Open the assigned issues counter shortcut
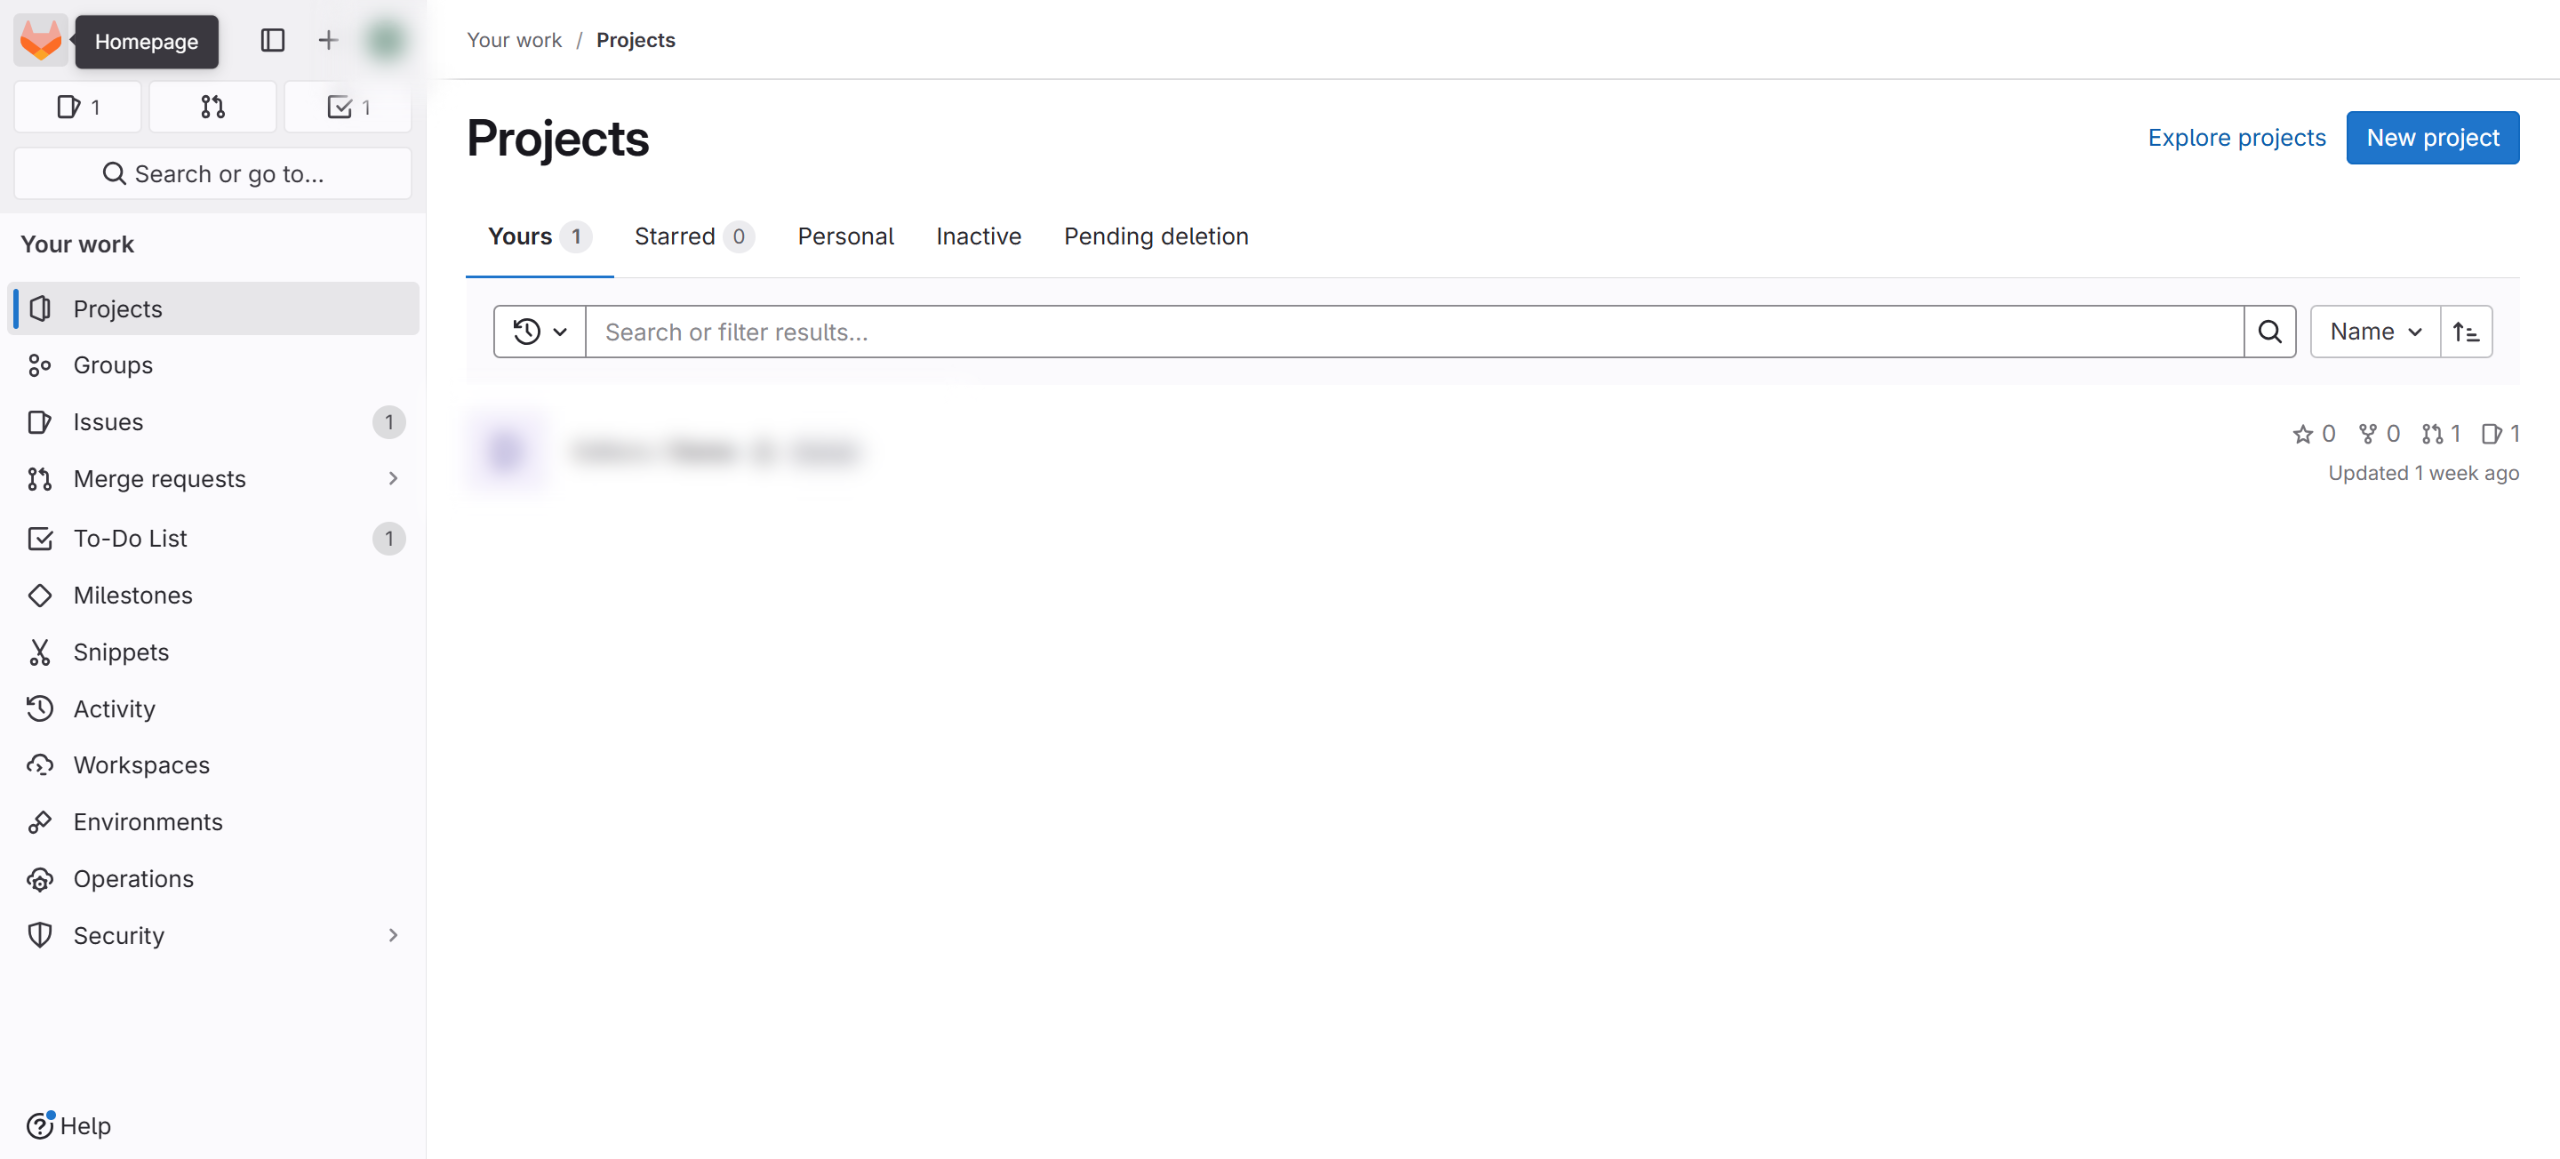 78,107
